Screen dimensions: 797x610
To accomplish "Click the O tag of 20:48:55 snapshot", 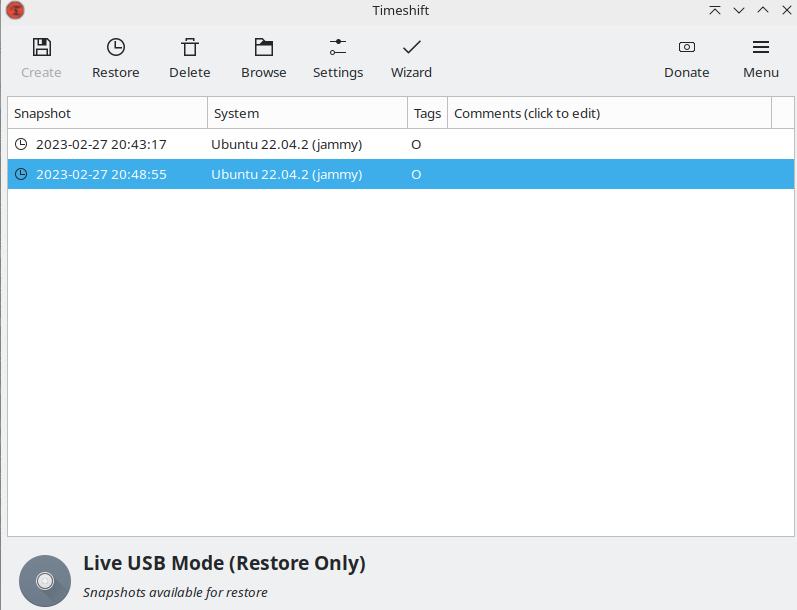I will (416, 174).
